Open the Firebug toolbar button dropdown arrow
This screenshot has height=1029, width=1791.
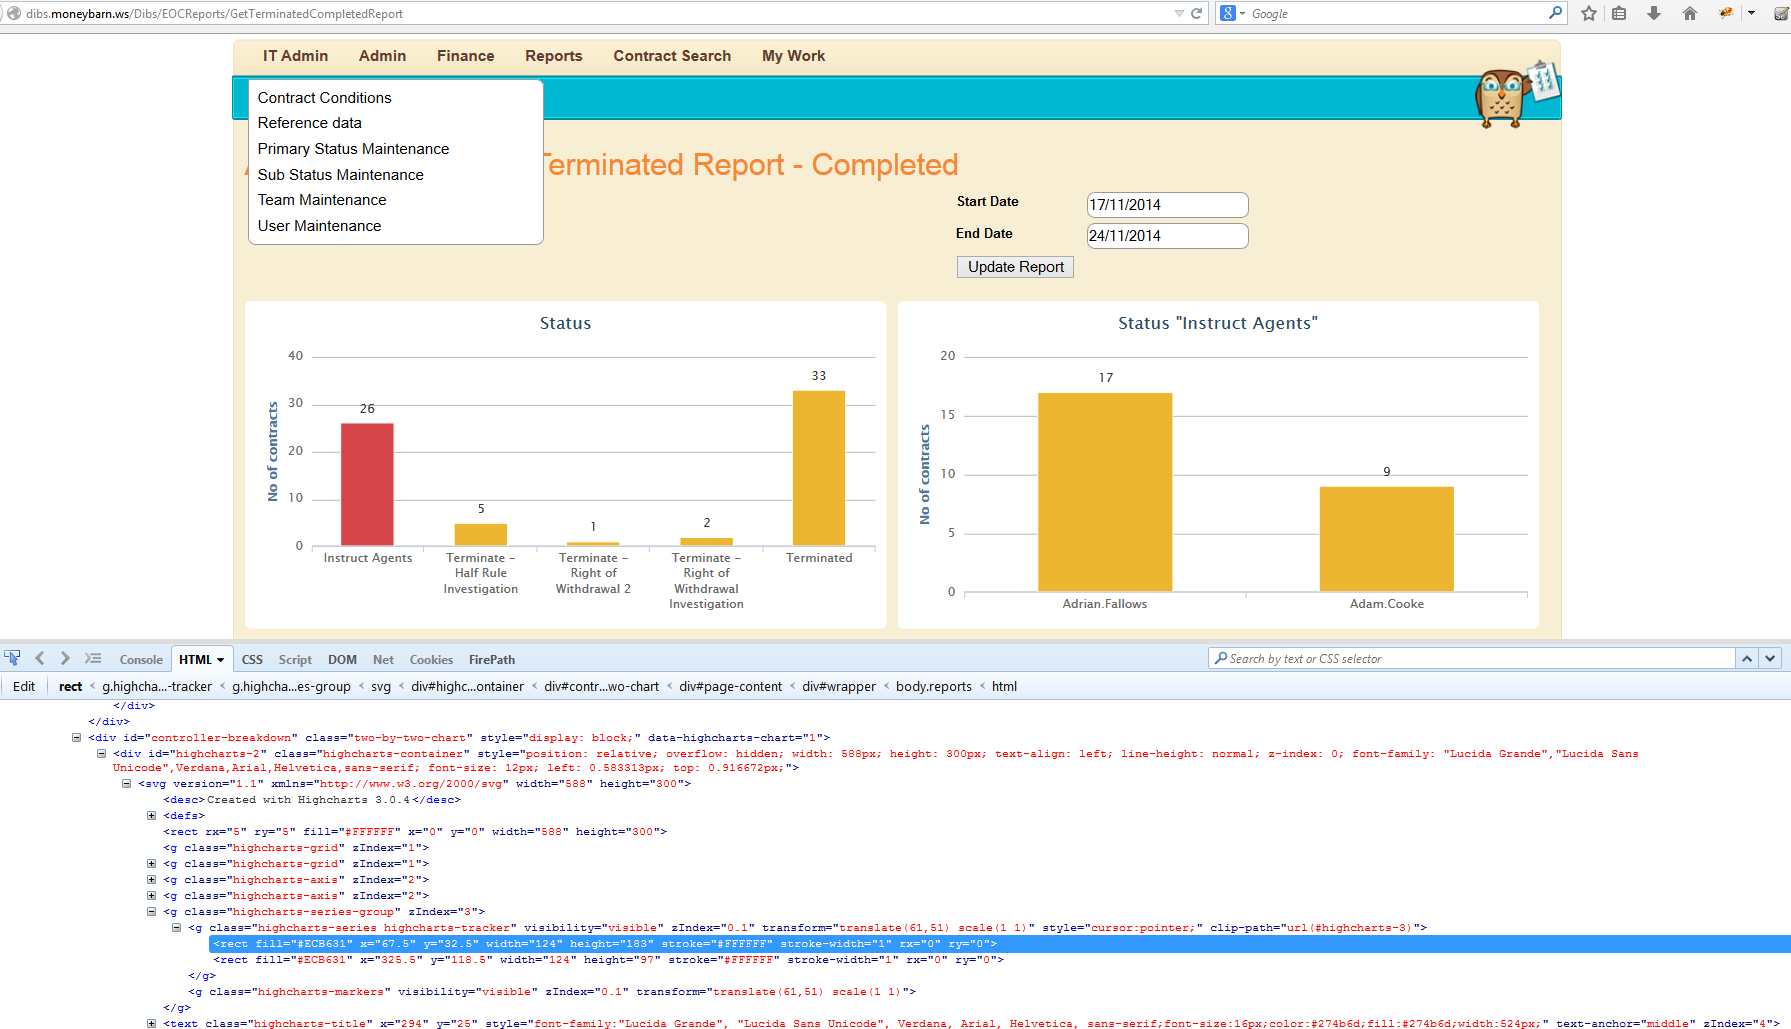click(x=1751, y=13)
